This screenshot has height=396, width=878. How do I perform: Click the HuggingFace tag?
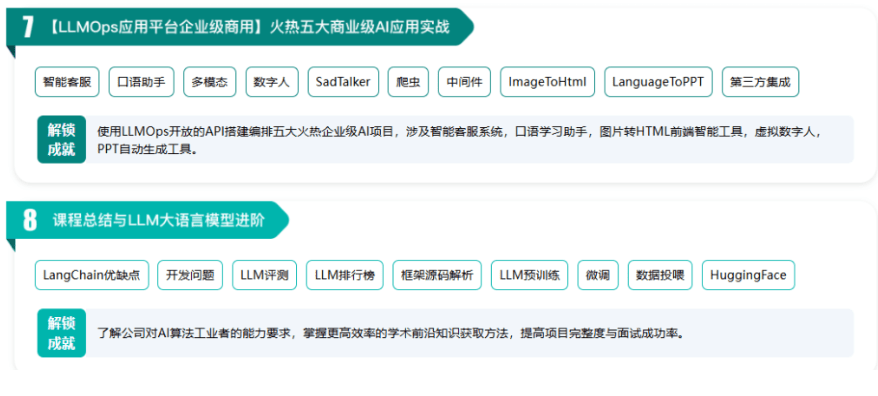pyautogui.click(x=748, y=275)
